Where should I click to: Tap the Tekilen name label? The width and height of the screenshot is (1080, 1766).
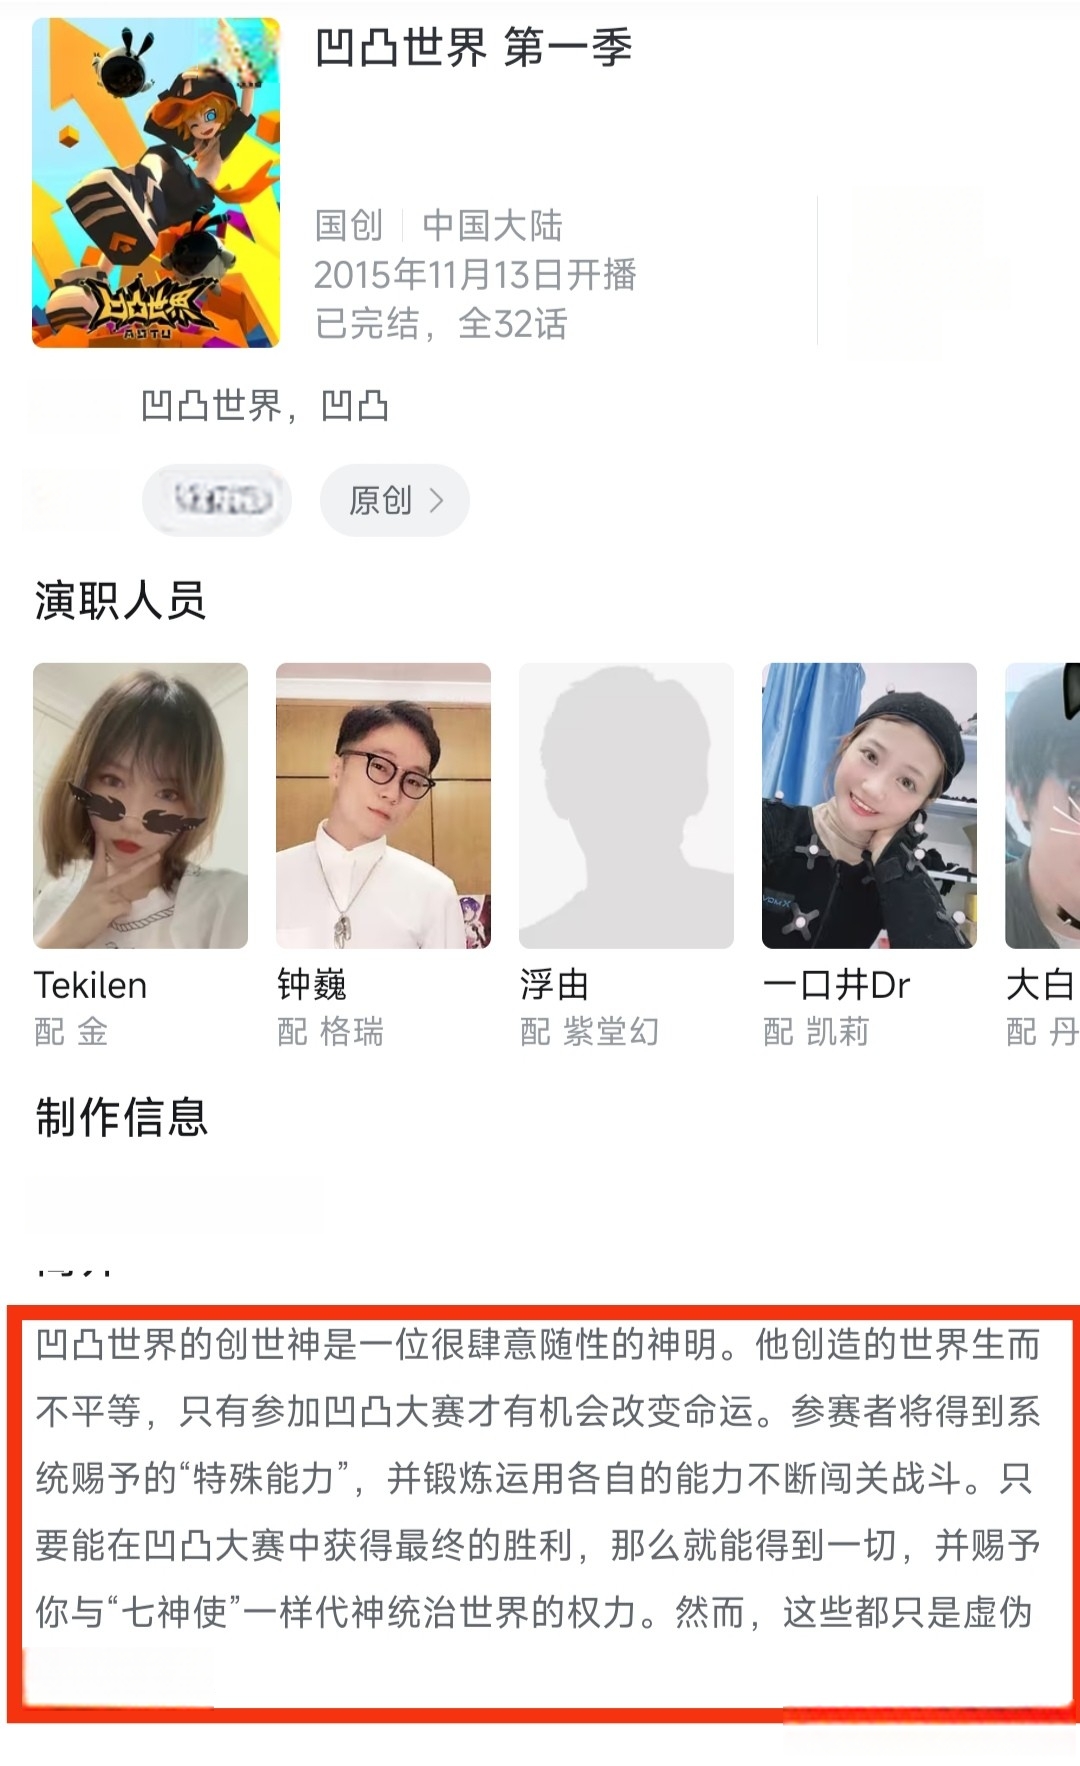coord(90,985)
